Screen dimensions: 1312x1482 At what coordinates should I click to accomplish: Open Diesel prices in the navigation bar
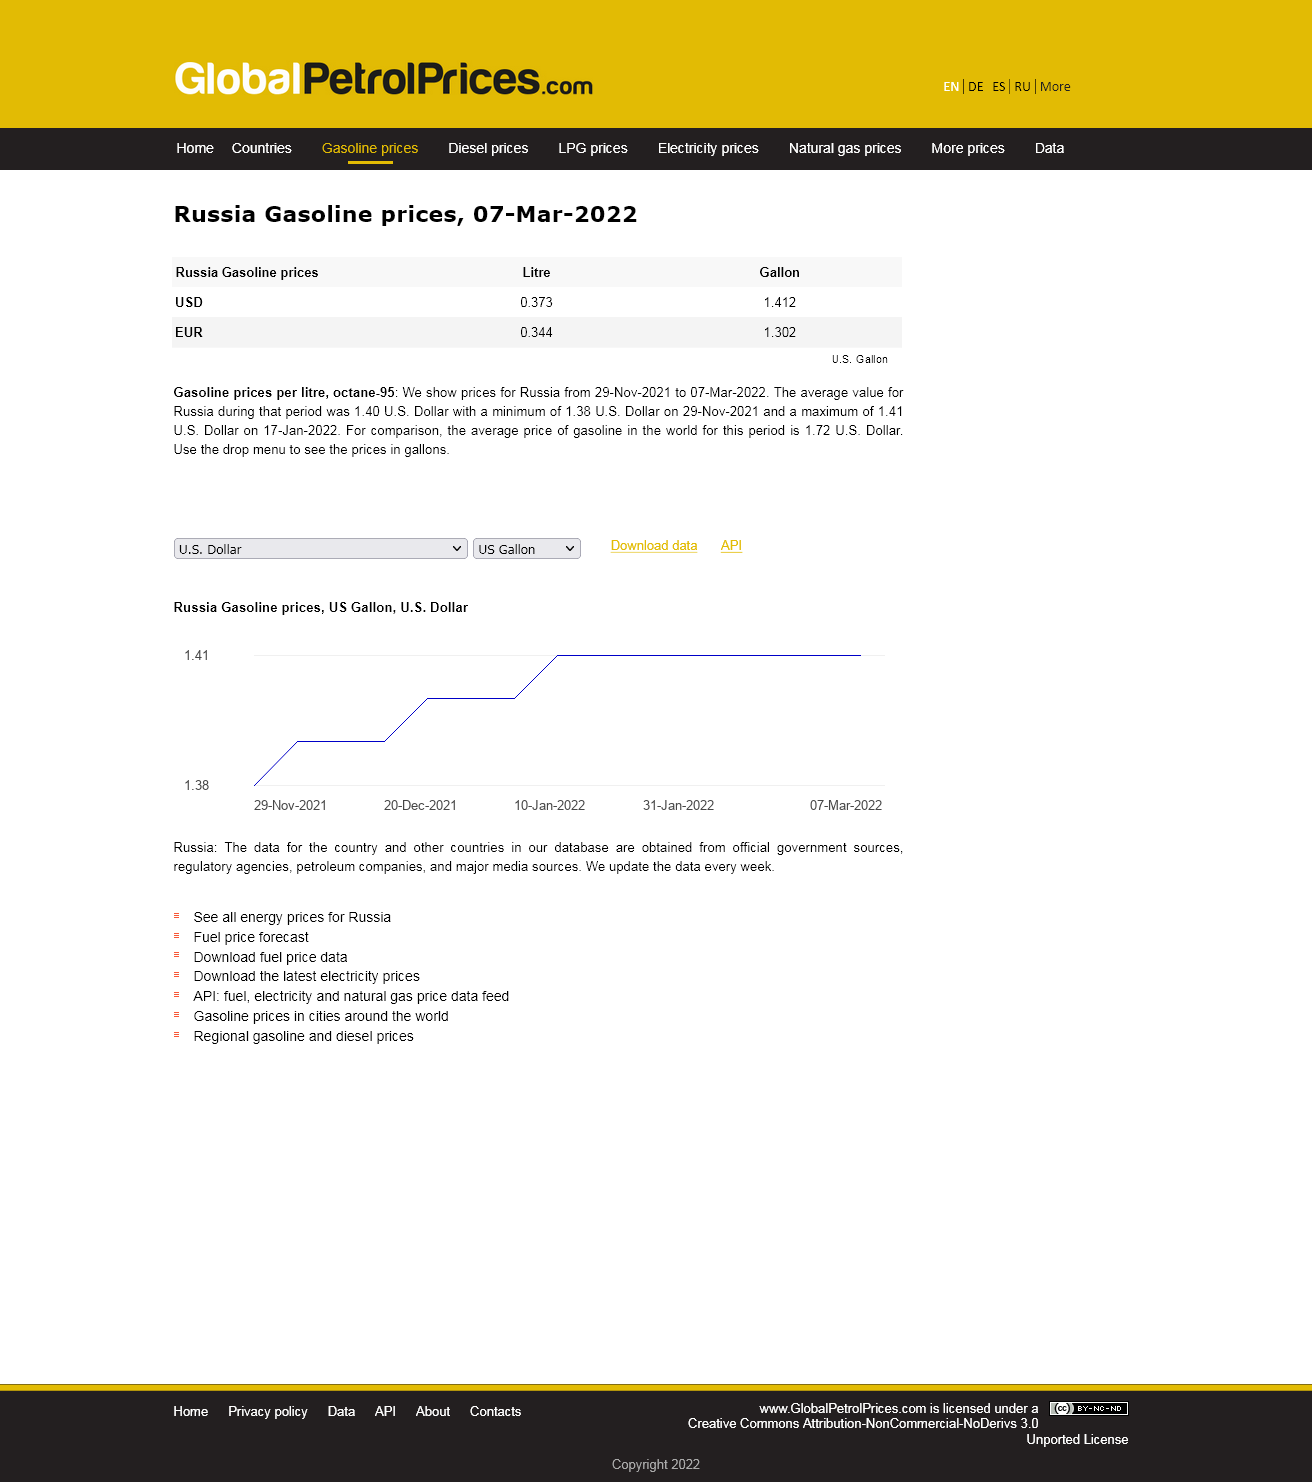click(488, 148)
